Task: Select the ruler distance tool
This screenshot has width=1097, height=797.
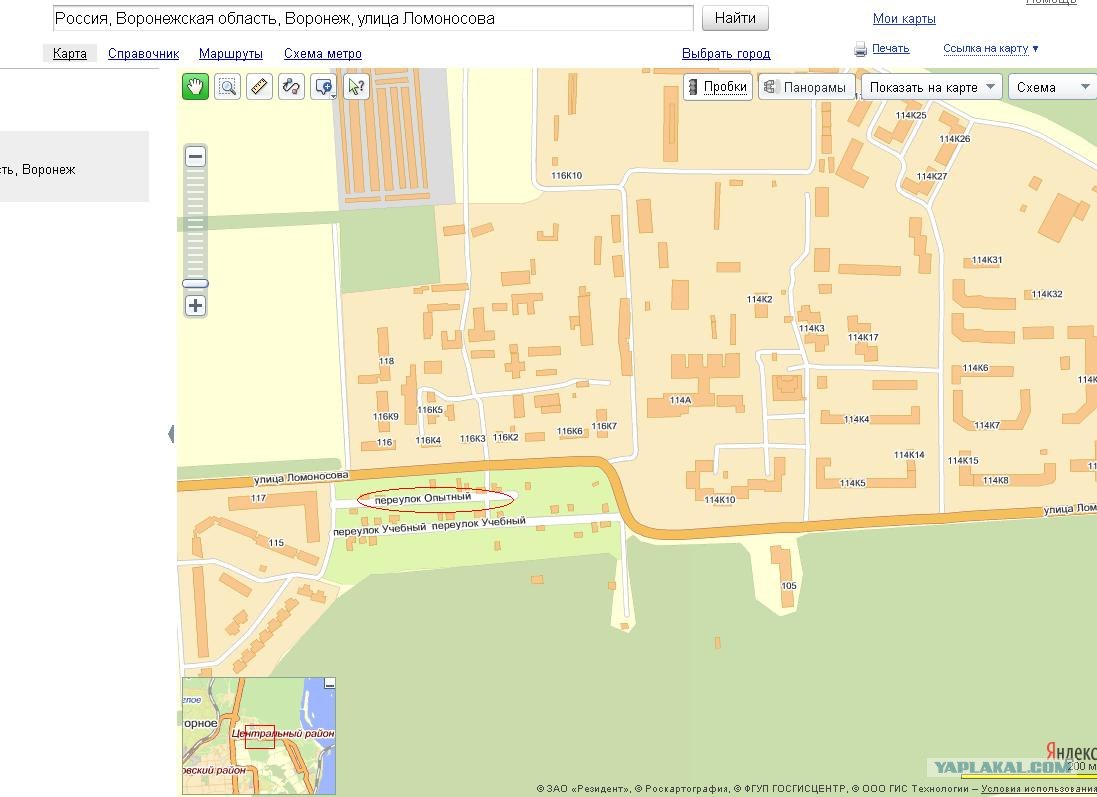Action: pyautogui.click(x=260, y=87)
